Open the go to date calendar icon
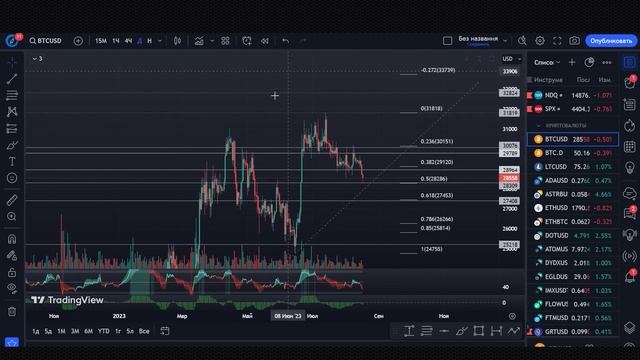Viewport: 640px width, 360px height. (x=164, y=331)
